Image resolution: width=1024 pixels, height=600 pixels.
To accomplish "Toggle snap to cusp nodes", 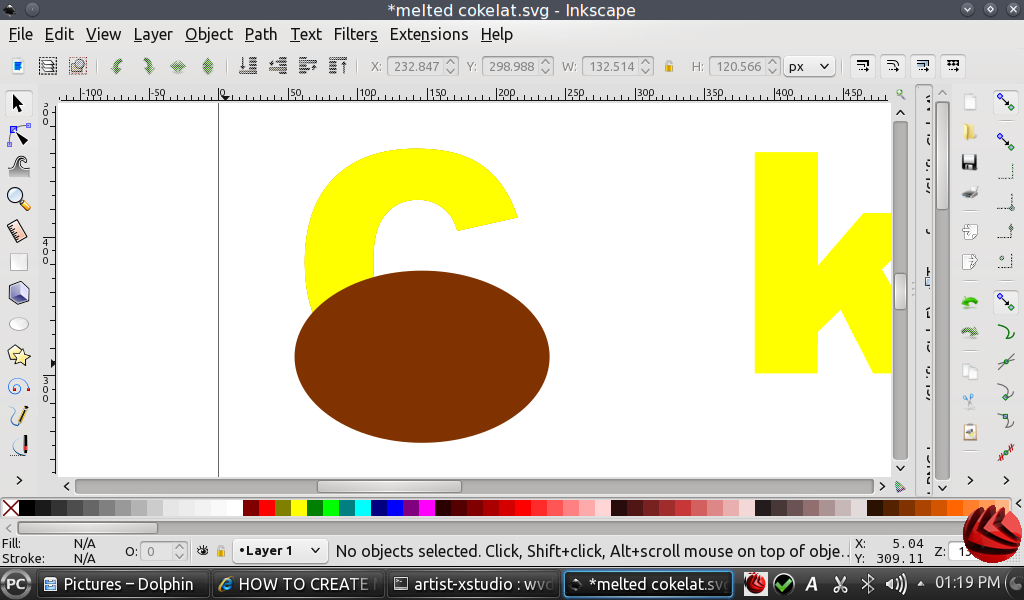I will coord(1006,391).
